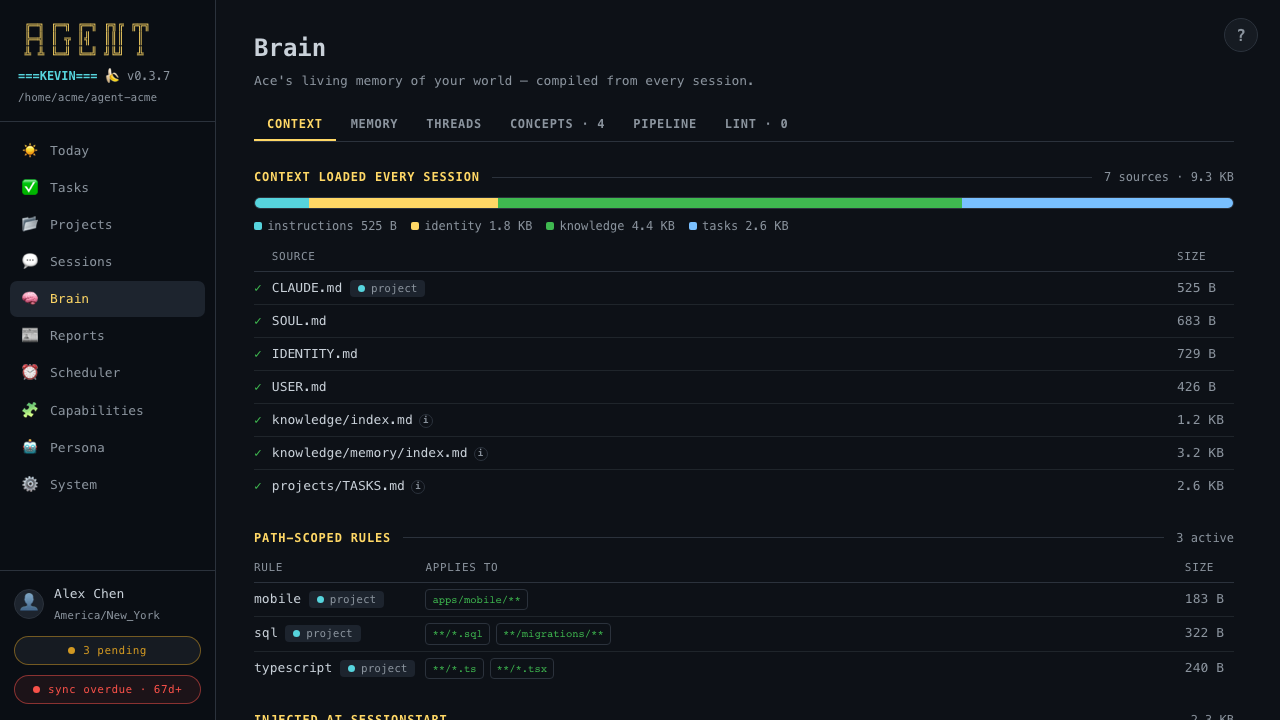The width and height of the screenshot is (1280, 720).
Task: Click the sync overdue · 67d+ button
Action: click(107, 689)
